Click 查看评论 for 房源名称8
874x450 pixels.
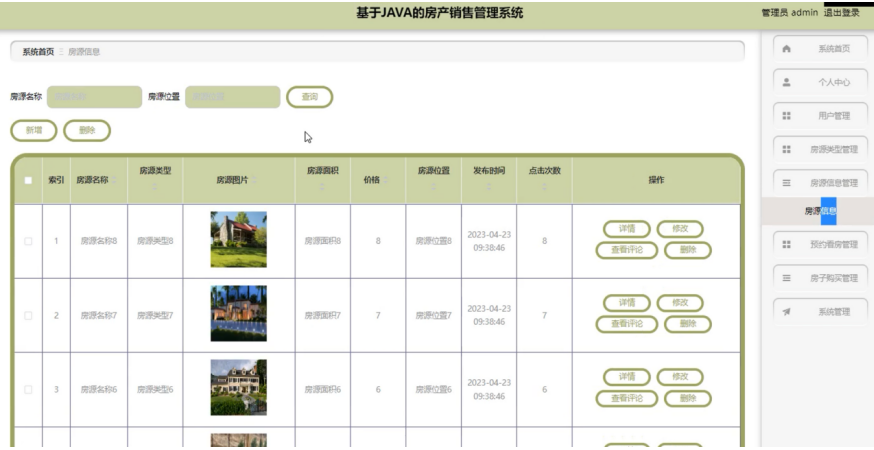[x=627, y=250]
